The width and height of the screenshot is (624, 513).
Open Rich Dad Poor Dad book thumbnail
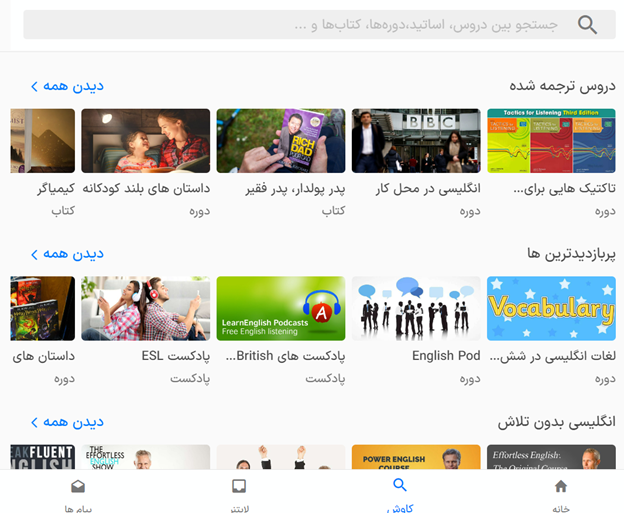[x=281, y=140]
